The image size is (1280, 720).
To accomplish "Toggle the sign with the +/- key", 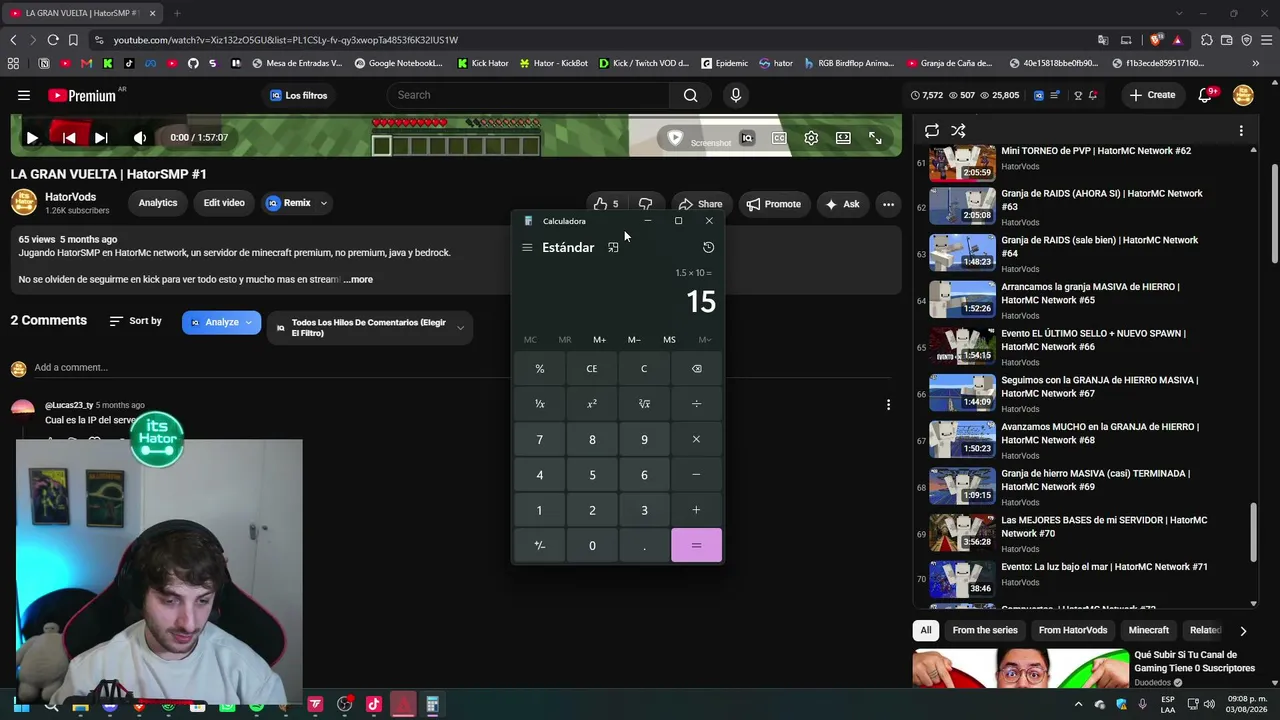I will 540,546.
